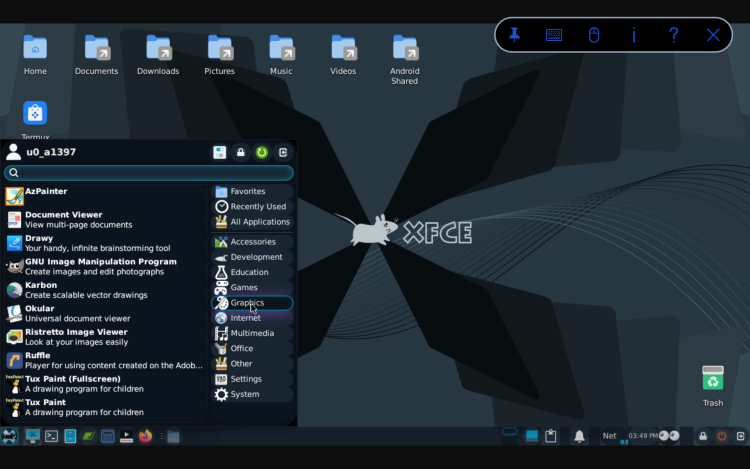This screenshot has height=469, width=750.
Task: Start Tux Paint (Fullscreen)
Action: tap(105, 383)
